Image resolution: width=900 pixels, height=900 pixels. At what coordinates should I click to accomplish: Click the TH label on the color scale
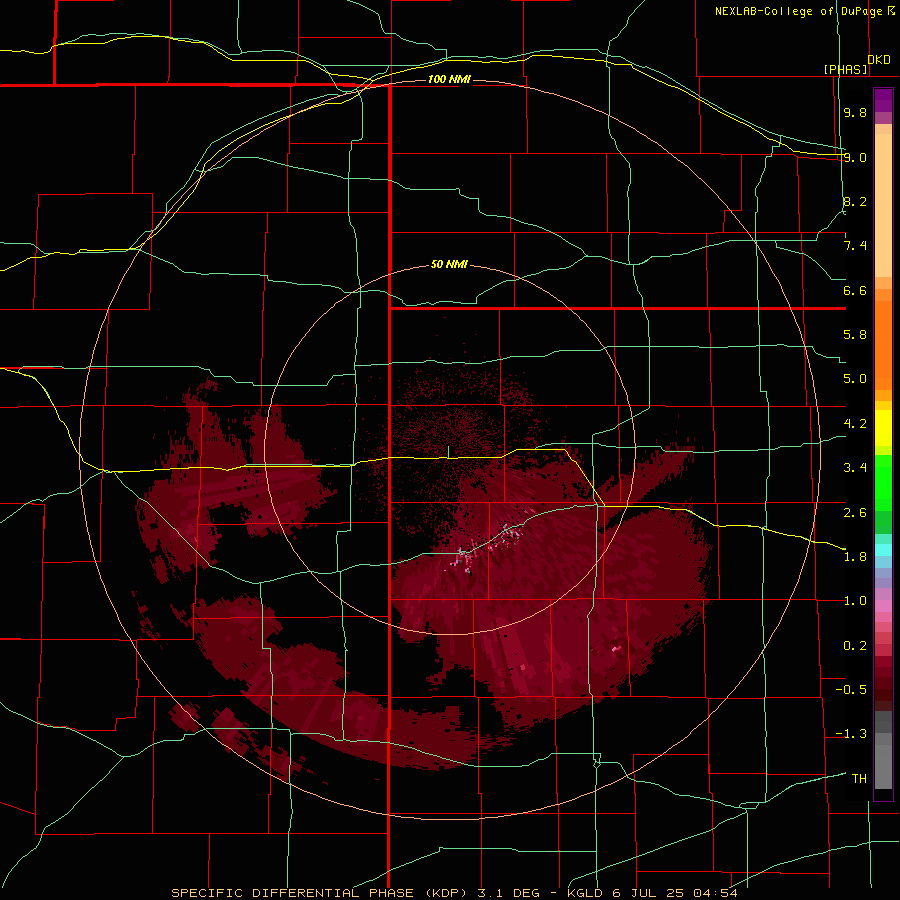coord(859,779)
